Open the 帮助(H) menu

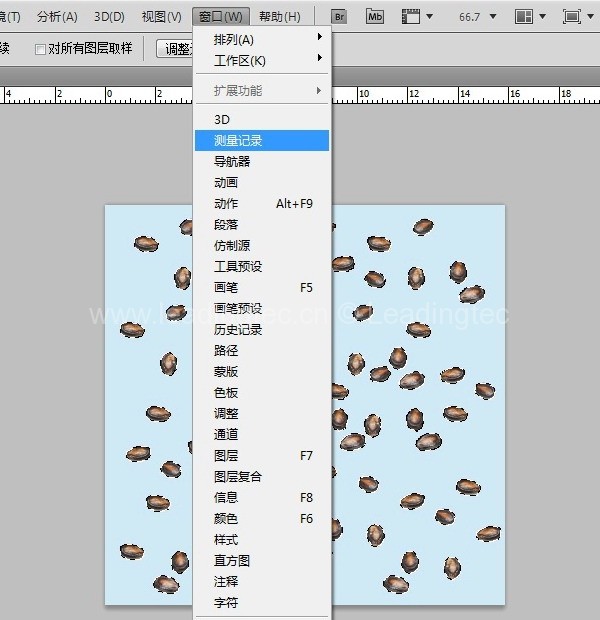click(x=279, y=17)
